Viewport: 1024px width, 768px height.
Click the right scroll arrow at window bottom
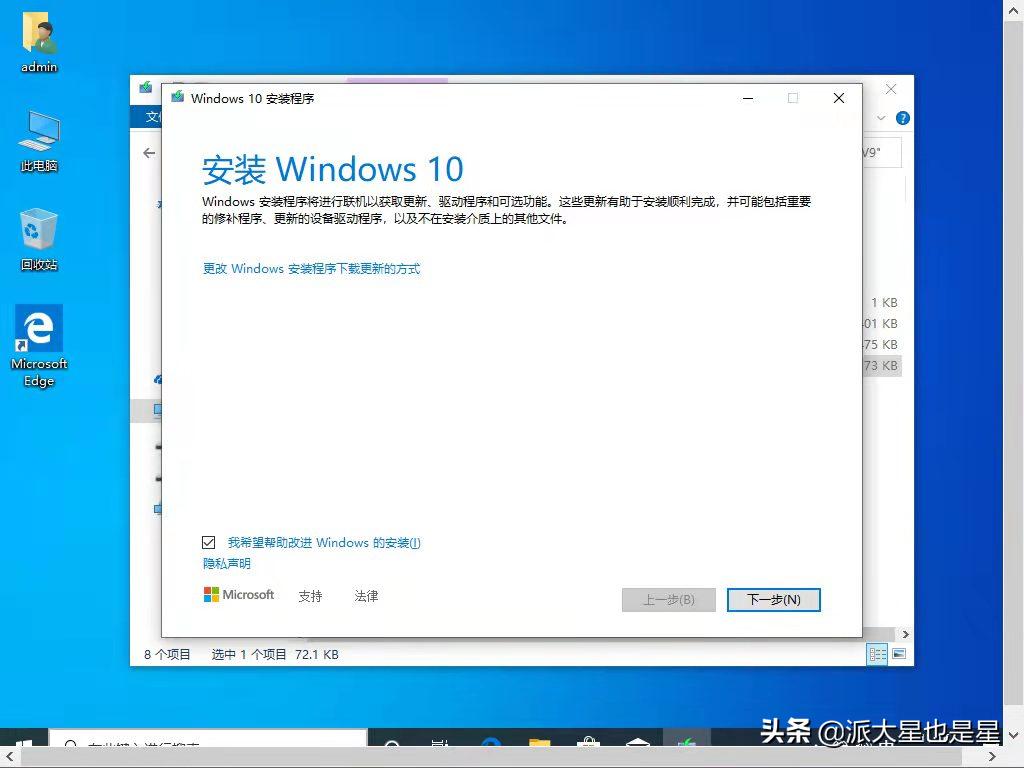pos(906,634)
